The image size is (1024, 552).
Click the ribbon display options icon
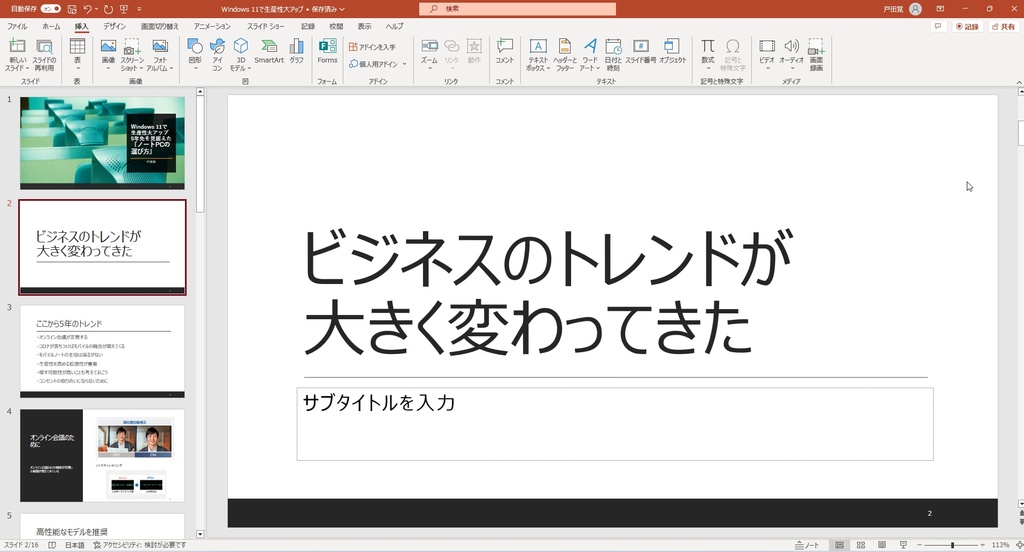940,9
